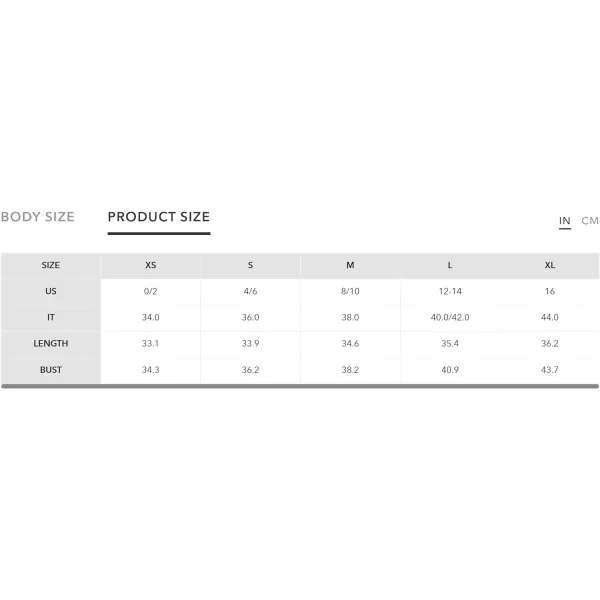Toggle units to IN
The height and width of the screenshot is (600, 600).
point(564,221)
